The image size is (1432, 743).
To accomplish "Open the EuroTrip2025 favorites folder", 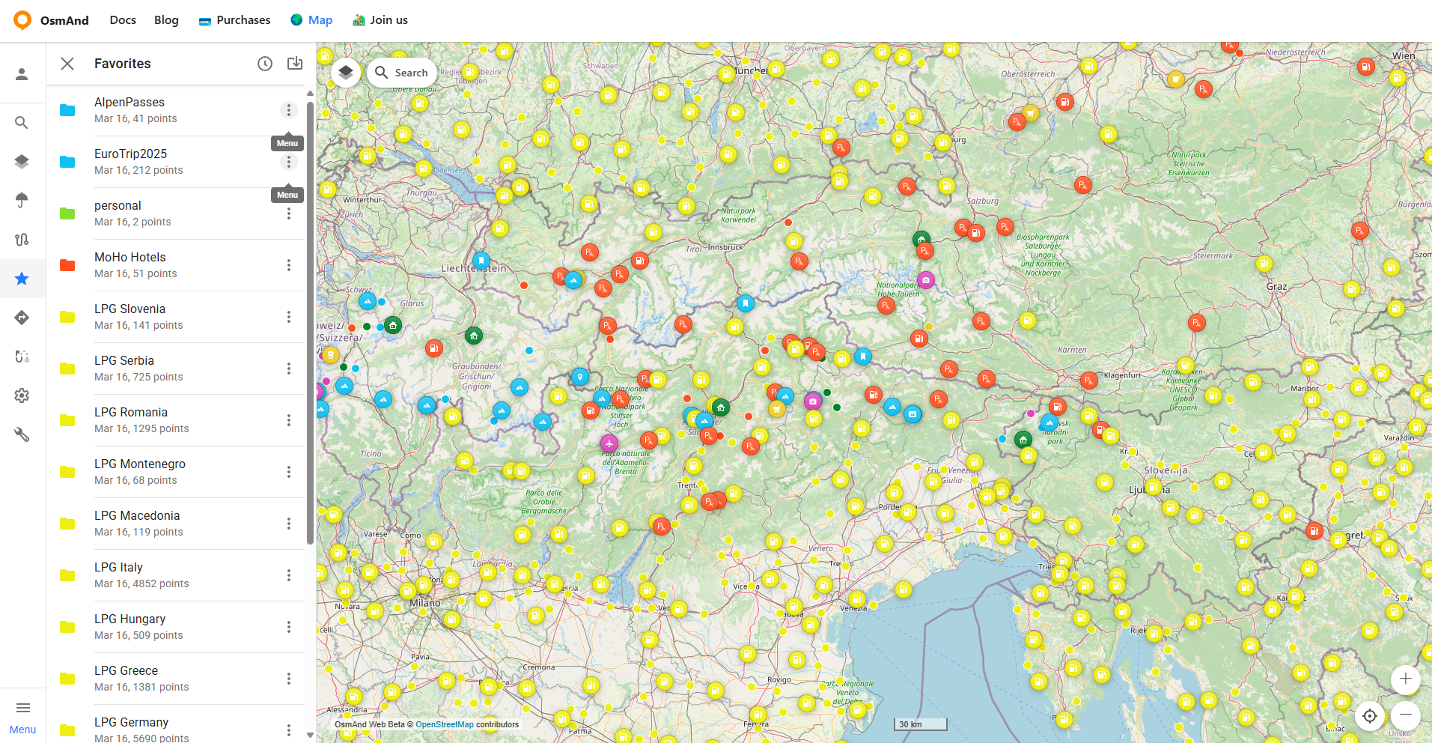I will 175,162.
